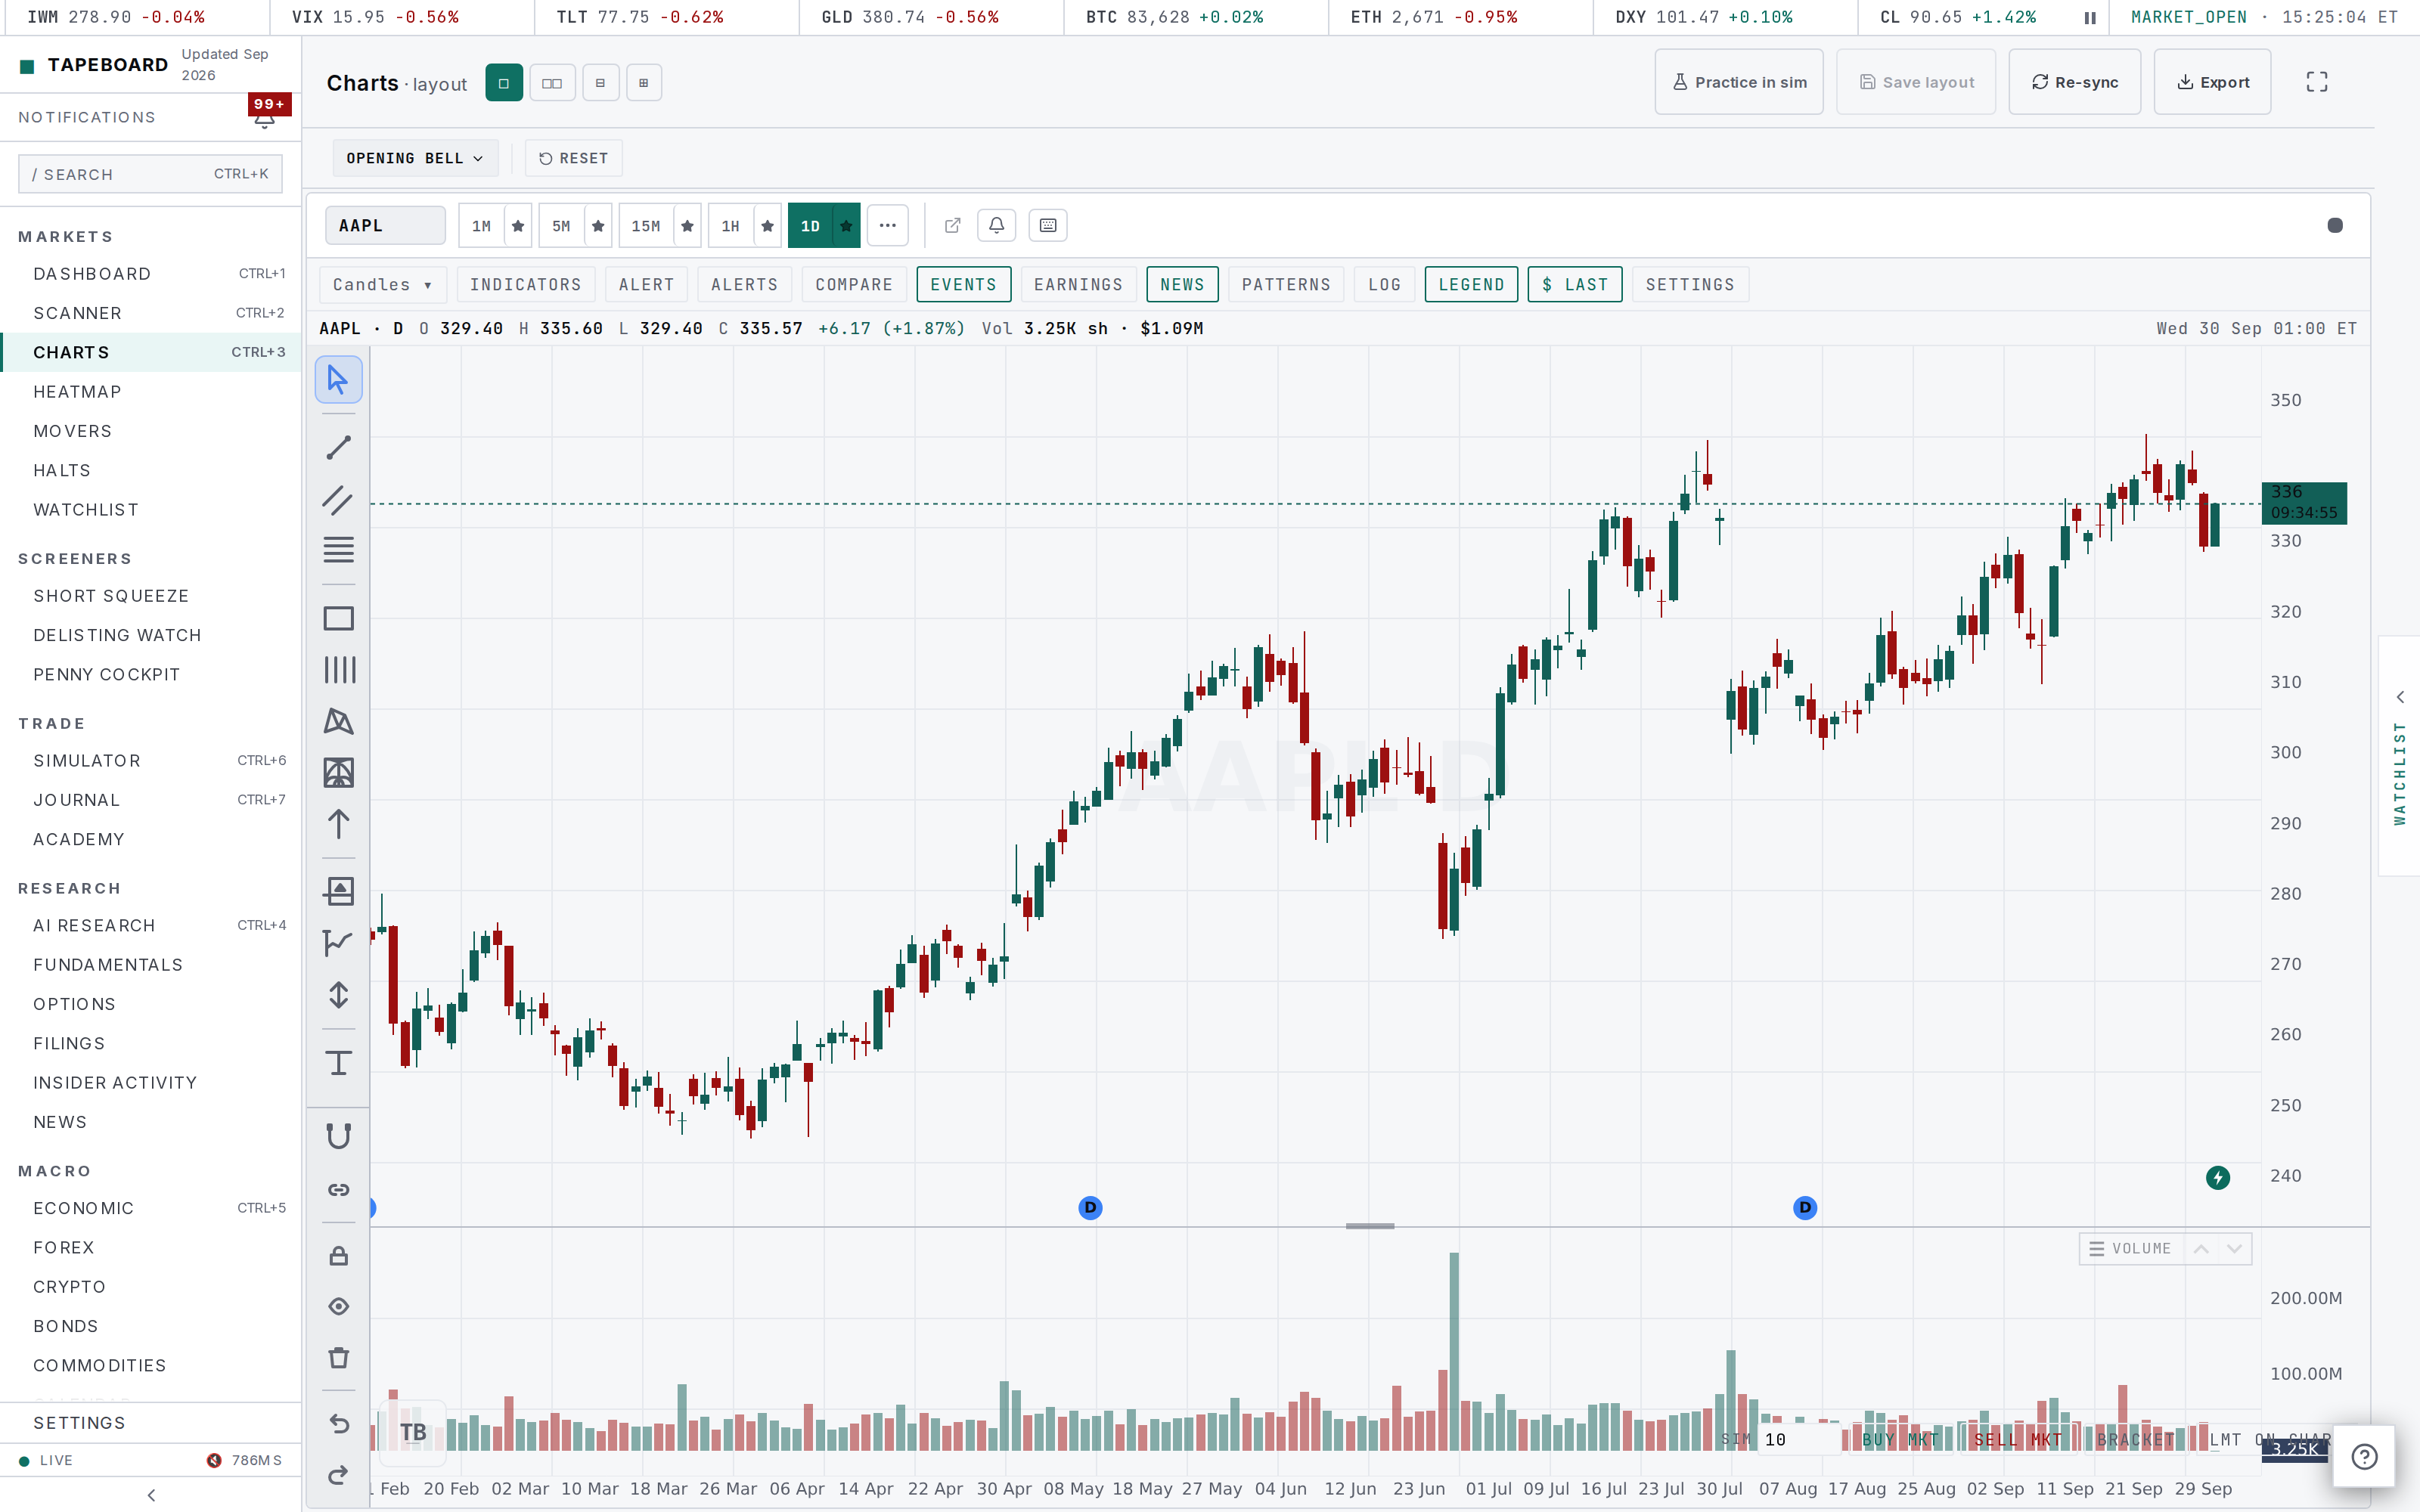Click the chart alert bell icon
This screenshot has height=1512, width=2420.
996,226
